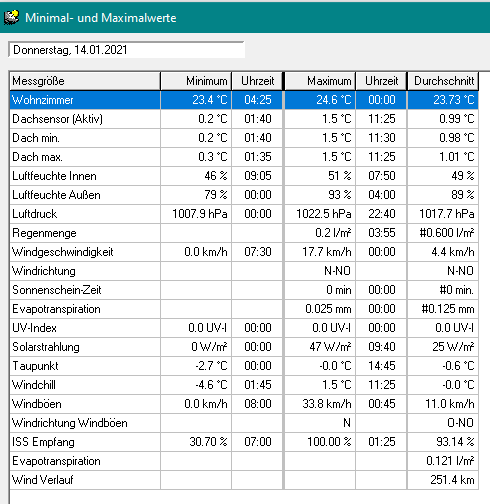This screenshot has height=504, width=490.
Task: Select the Dachsensor (Aktiv) row
Action: click(244, 119)
